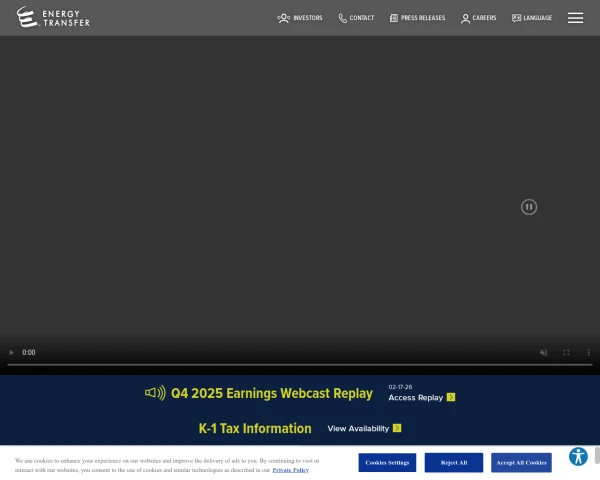
Task: Go to Press Releases
Action: [423, 18]
